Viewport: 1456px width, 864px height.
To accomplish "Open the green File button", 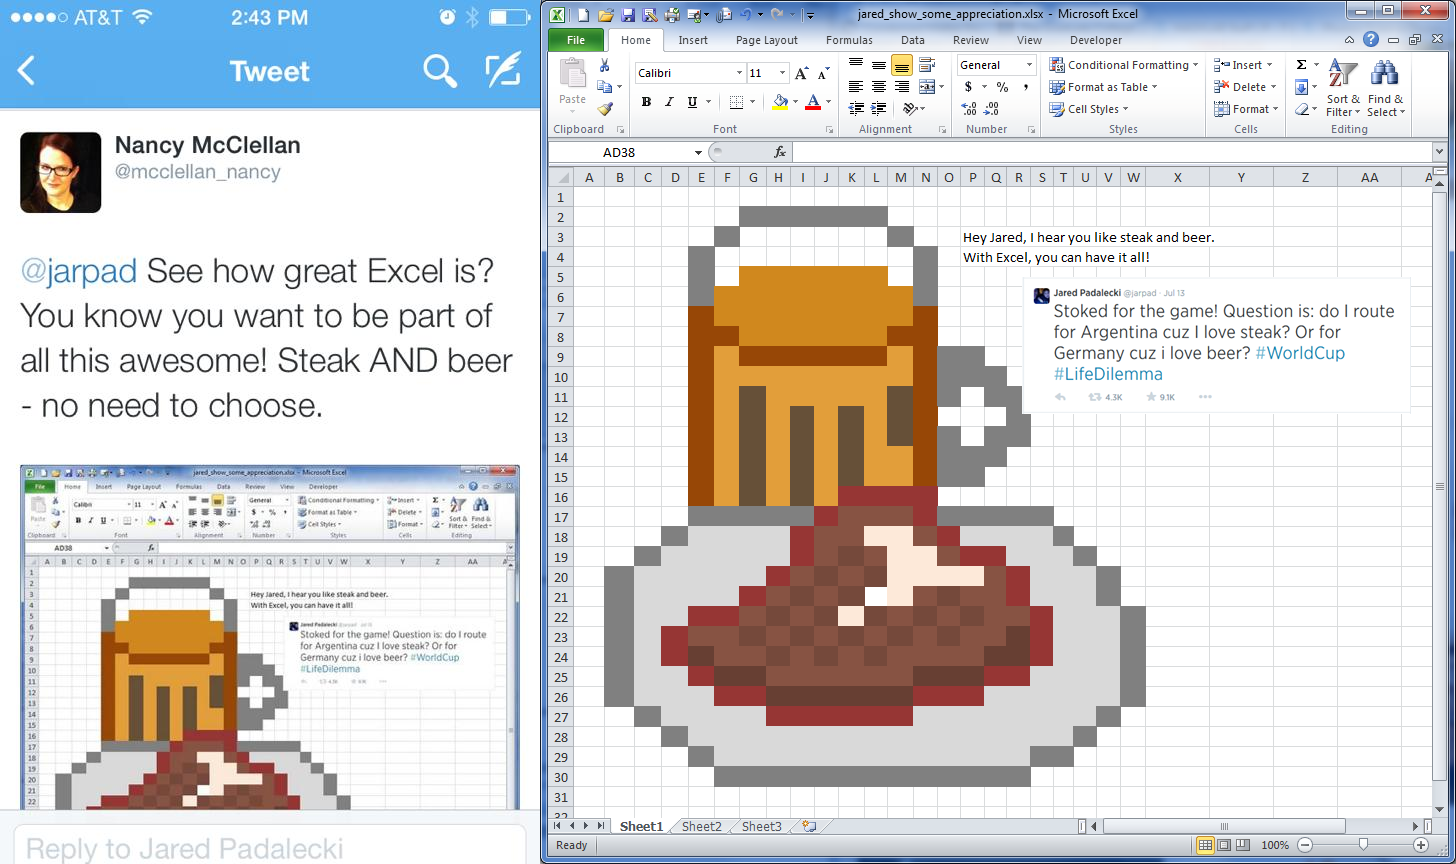I will click(576, 40).
